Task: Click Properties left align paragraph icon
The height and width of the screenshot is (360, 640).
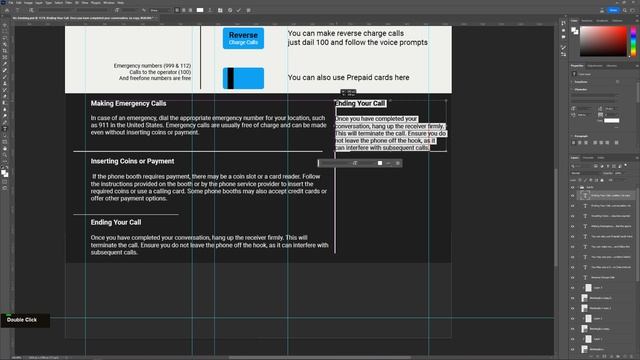Action: pyautogui.click(x=574, y=143)
